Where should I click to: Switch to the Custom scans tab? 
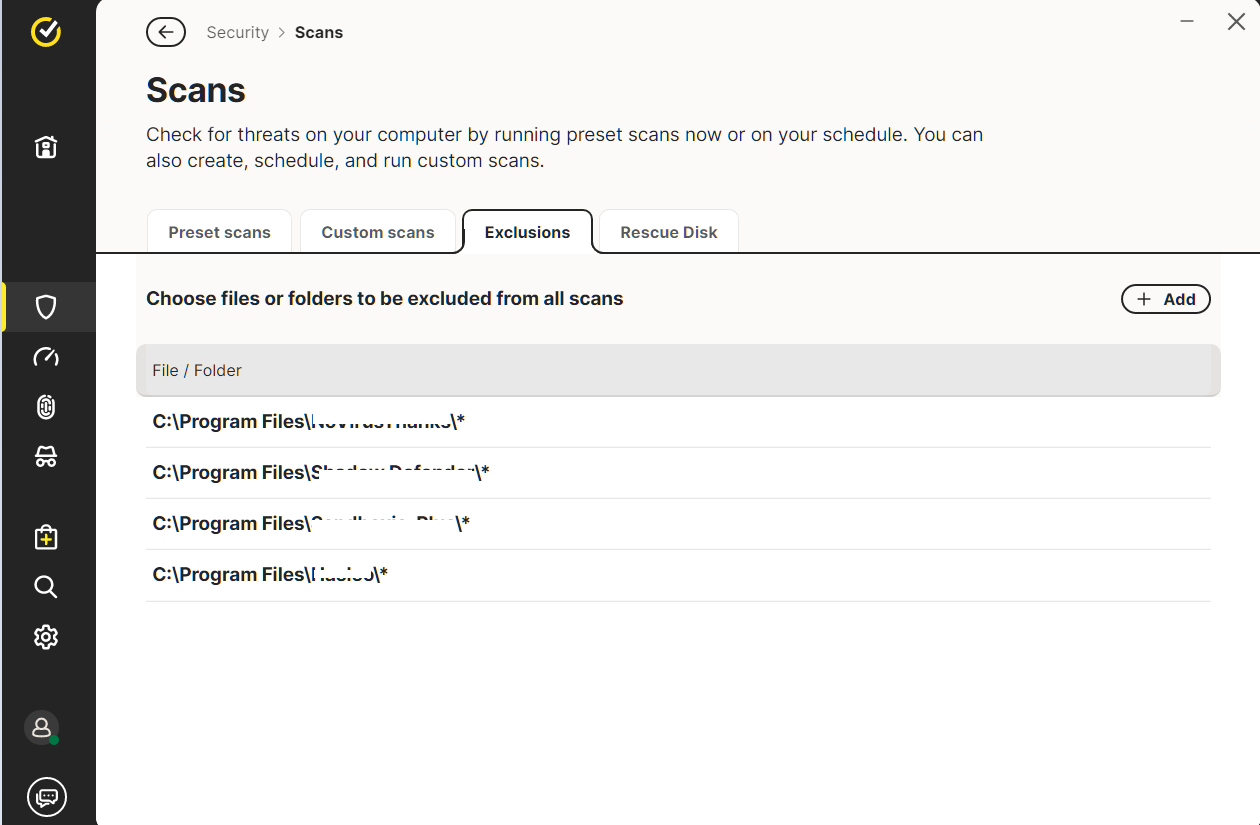378,232
